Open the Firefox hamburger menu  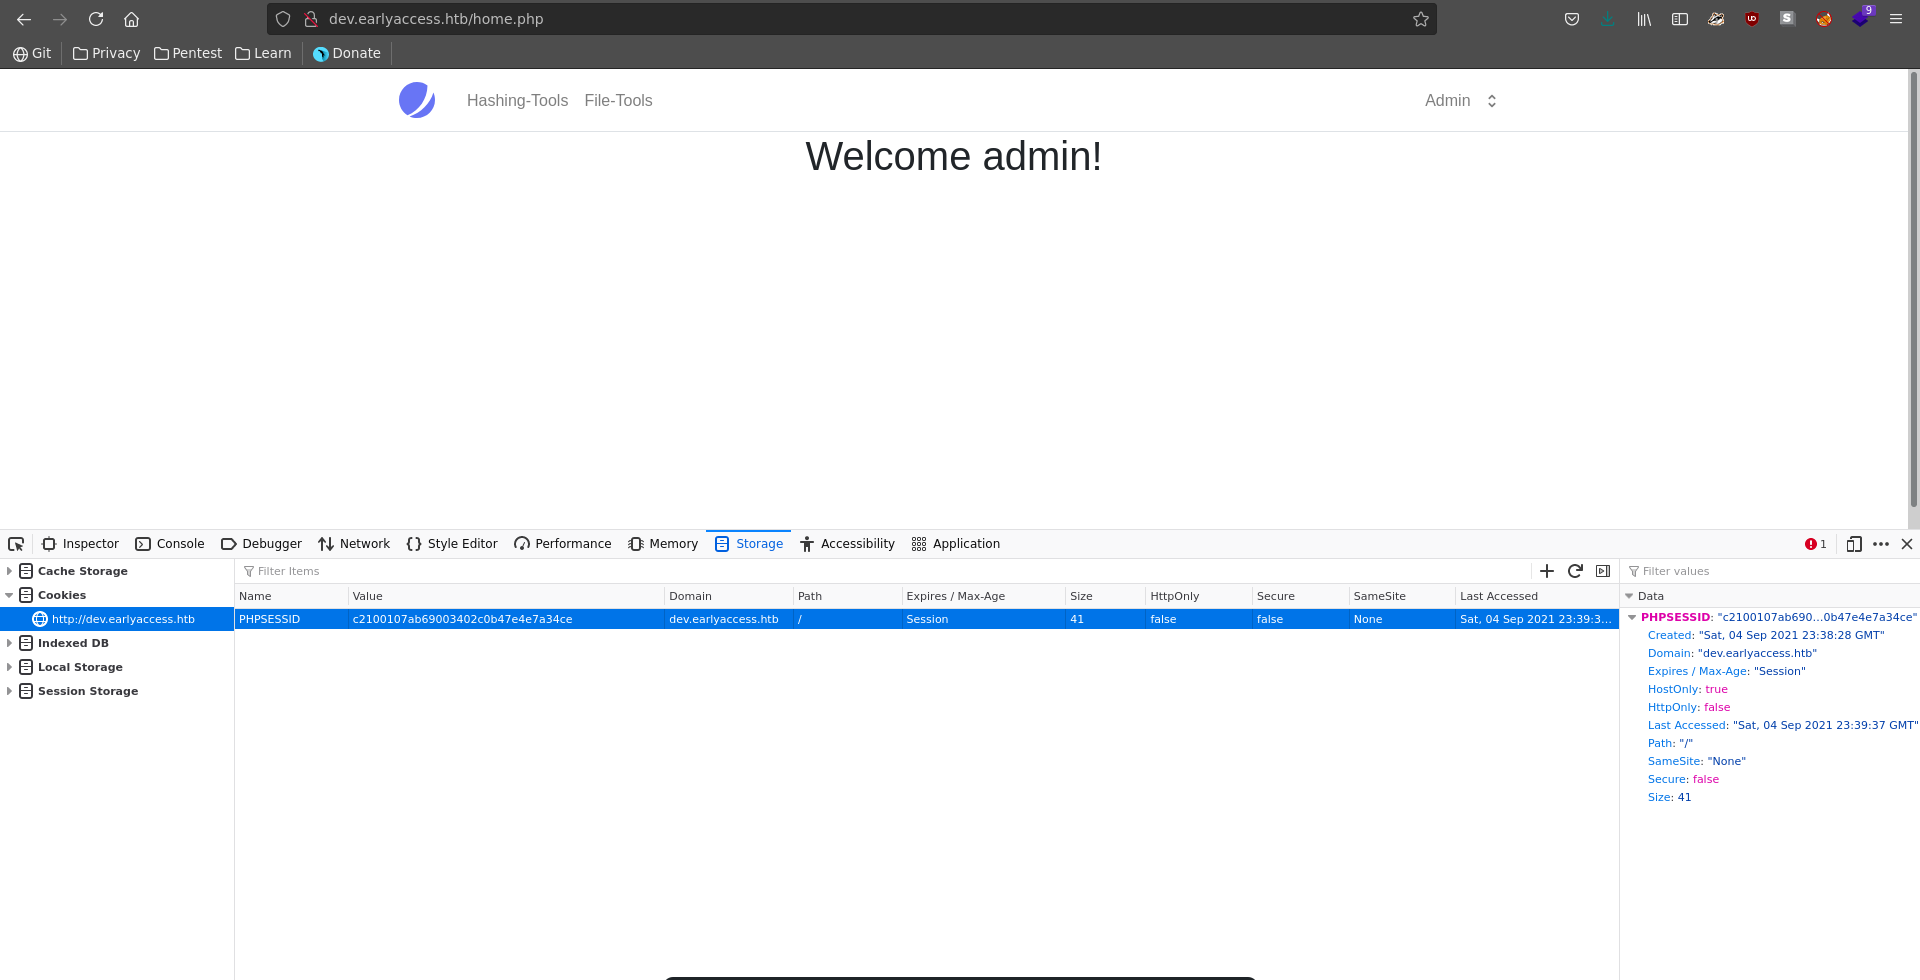click(x=1896, y=19)
